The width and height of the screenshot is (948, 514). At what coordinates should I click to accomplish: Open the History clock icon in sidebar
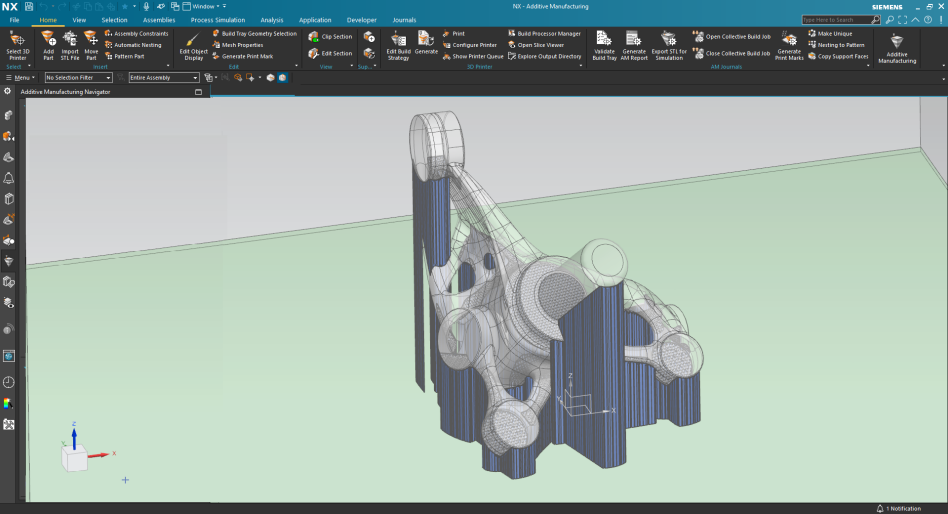9,382
